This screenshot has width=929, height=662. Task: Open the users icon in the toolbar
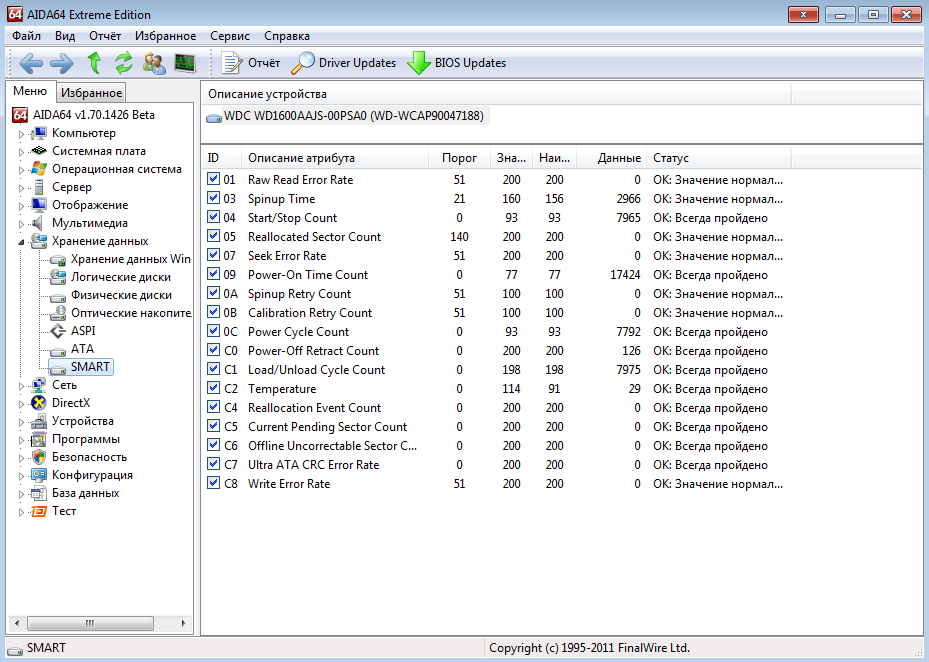coord(154,63)
